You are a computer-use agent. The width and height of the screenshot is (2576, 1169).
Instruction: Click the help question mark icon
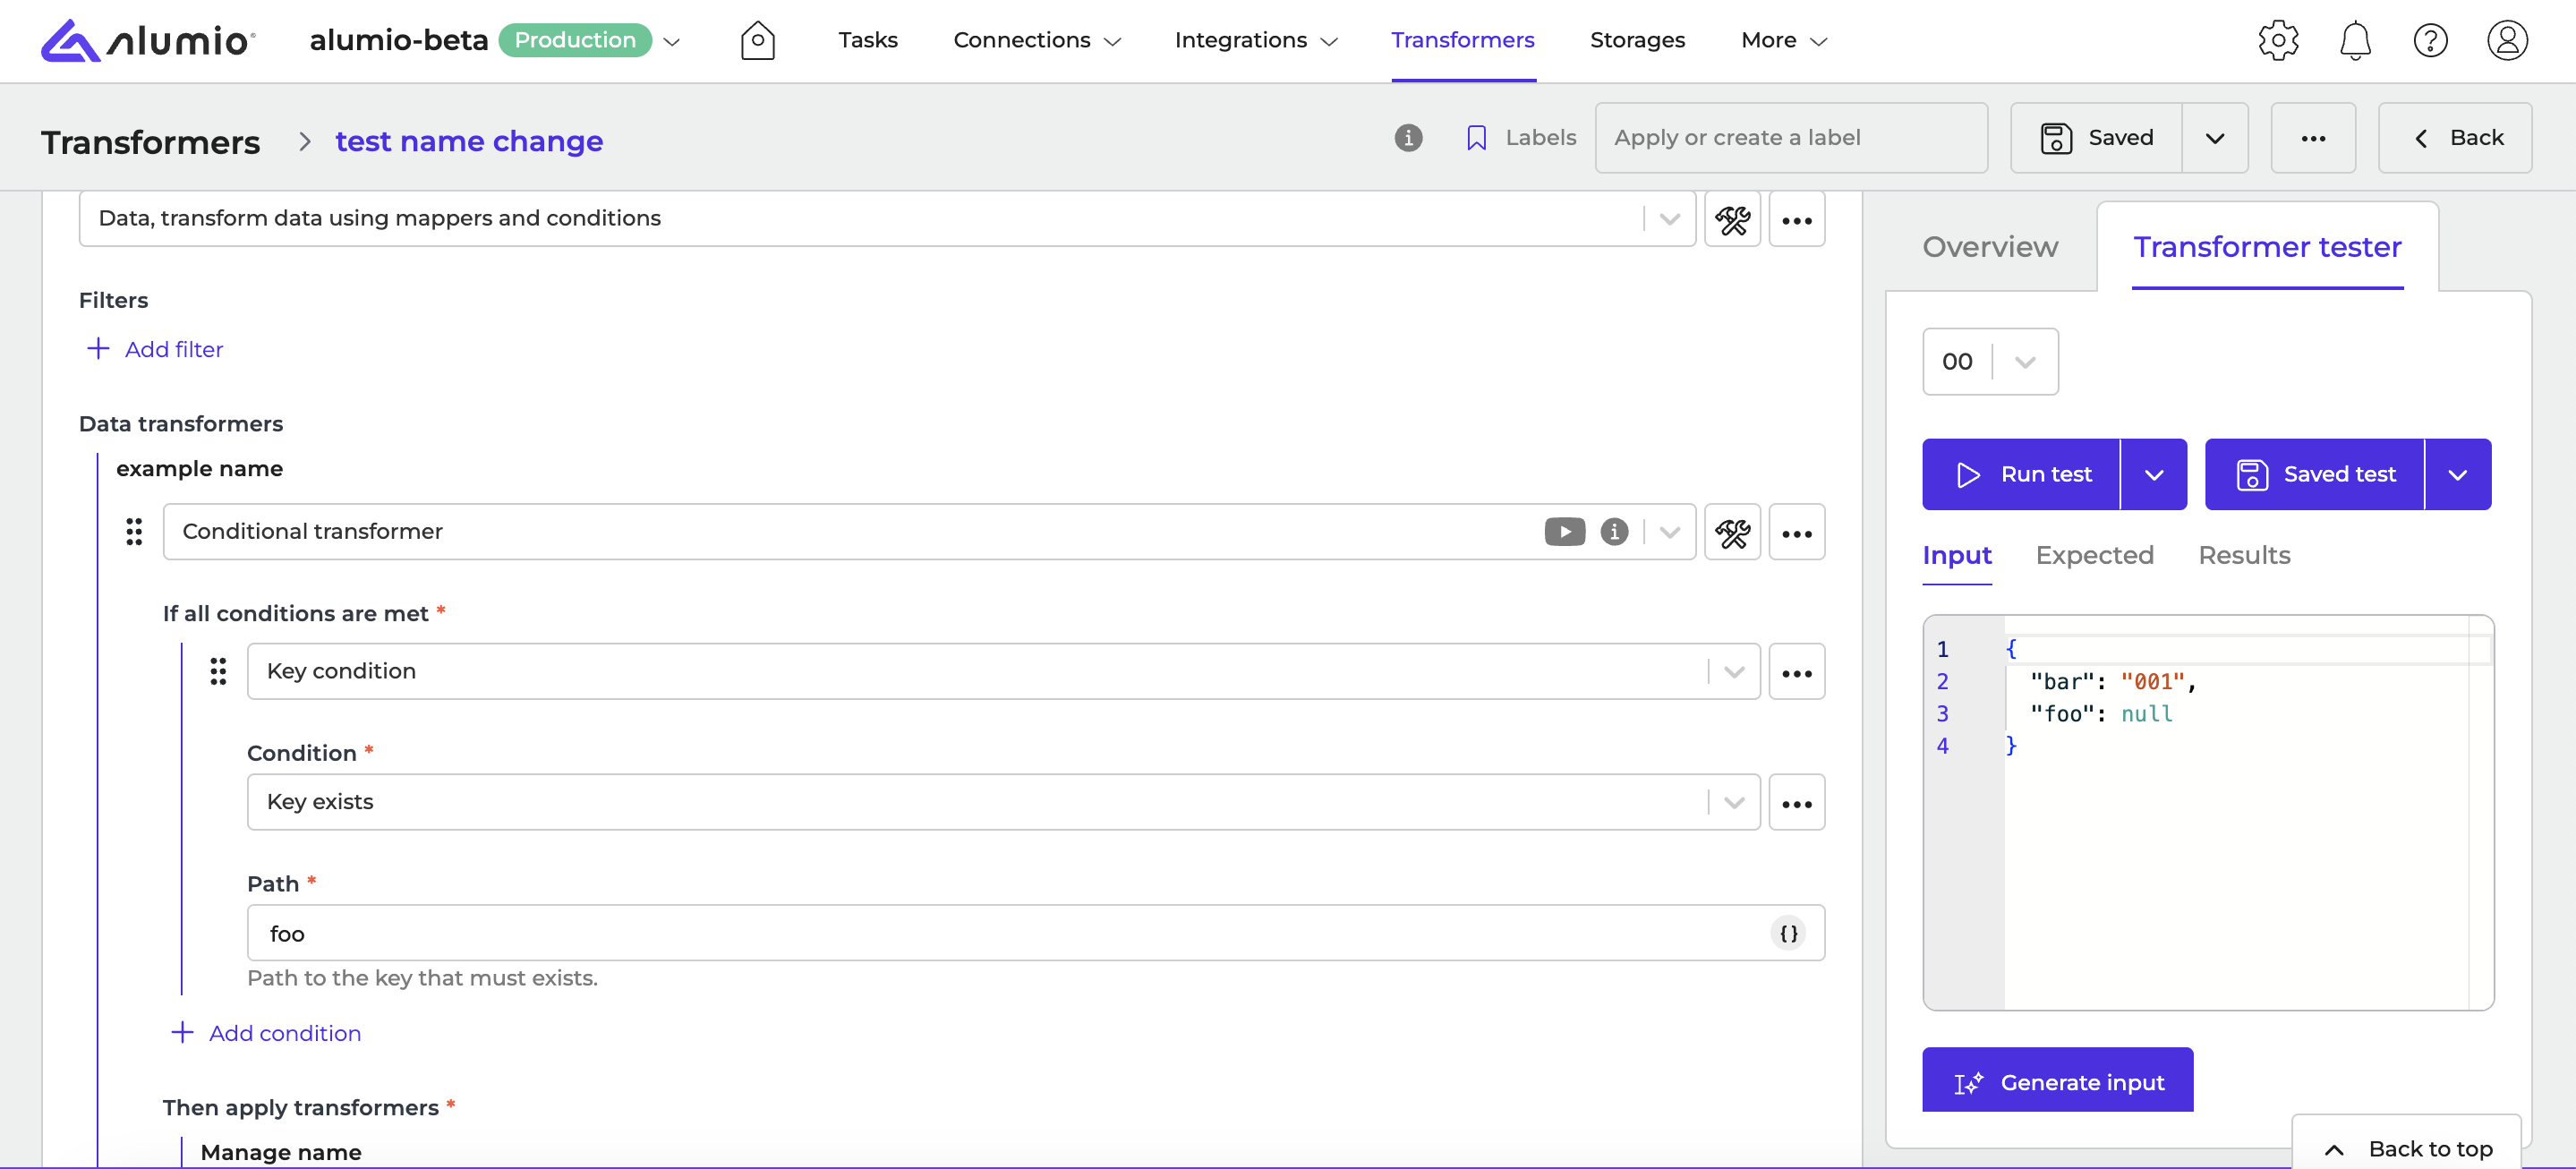pos(2430,41)
